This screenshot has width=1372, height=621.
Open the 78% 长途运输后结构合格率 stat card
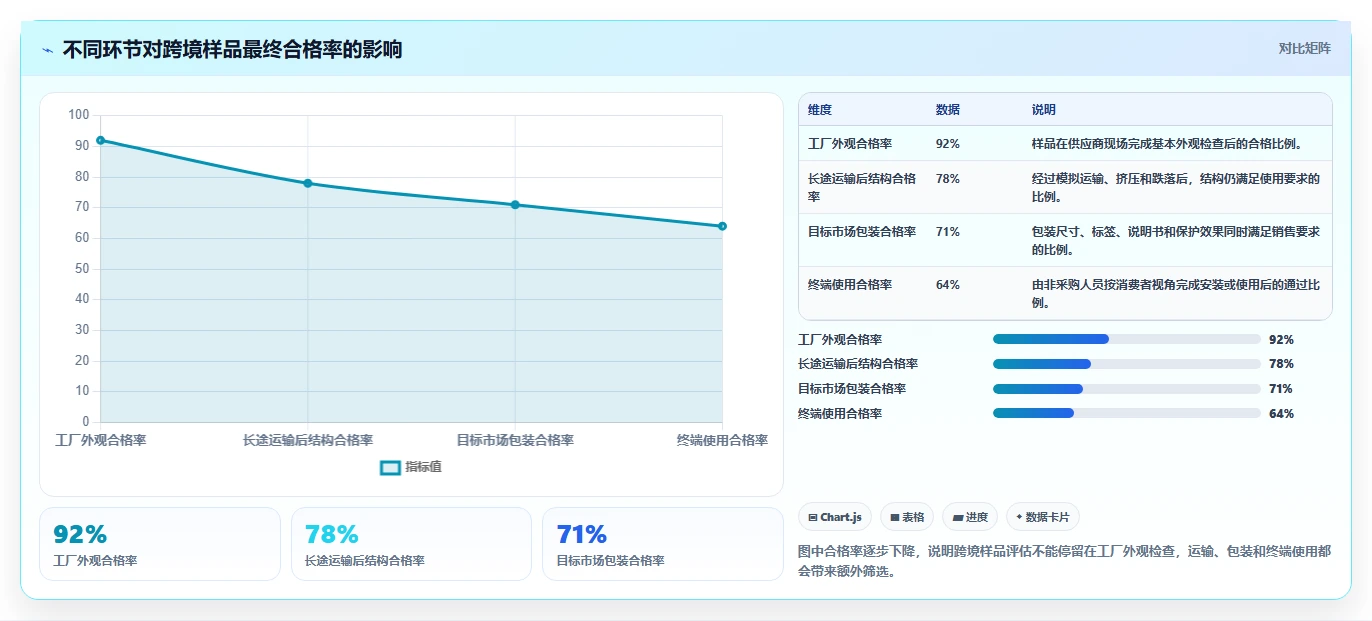pyautogui.click(x=411, y=544)
